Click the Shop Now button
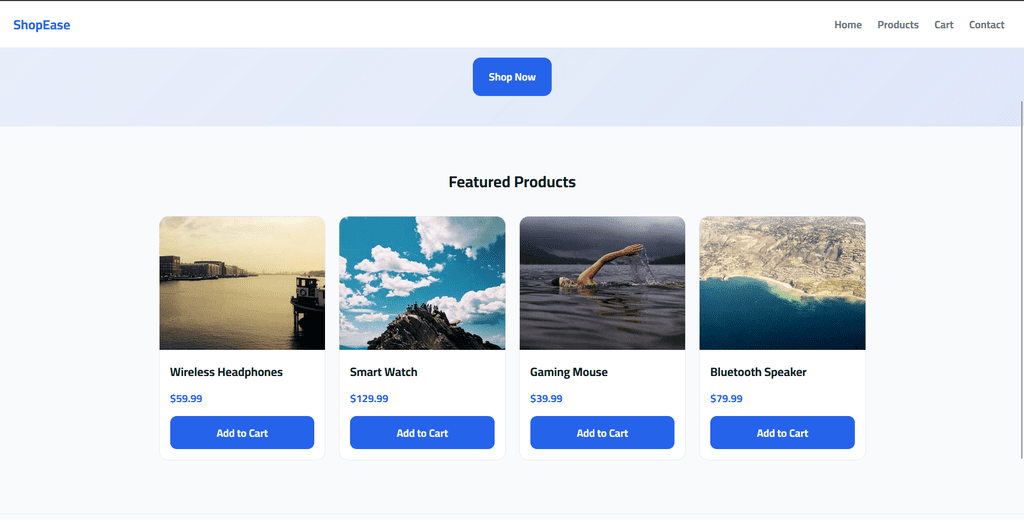The image size is (1024, 520). [512, 76]
